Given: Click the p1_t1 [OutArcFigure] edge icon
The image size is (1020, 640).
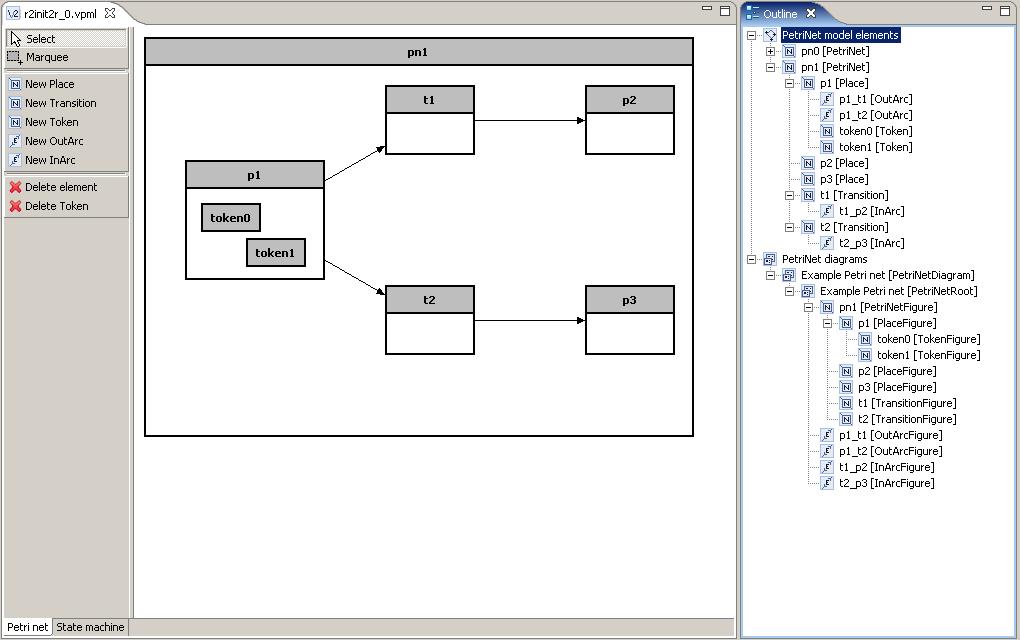Looking at the screenshot, I should point(827,435).
